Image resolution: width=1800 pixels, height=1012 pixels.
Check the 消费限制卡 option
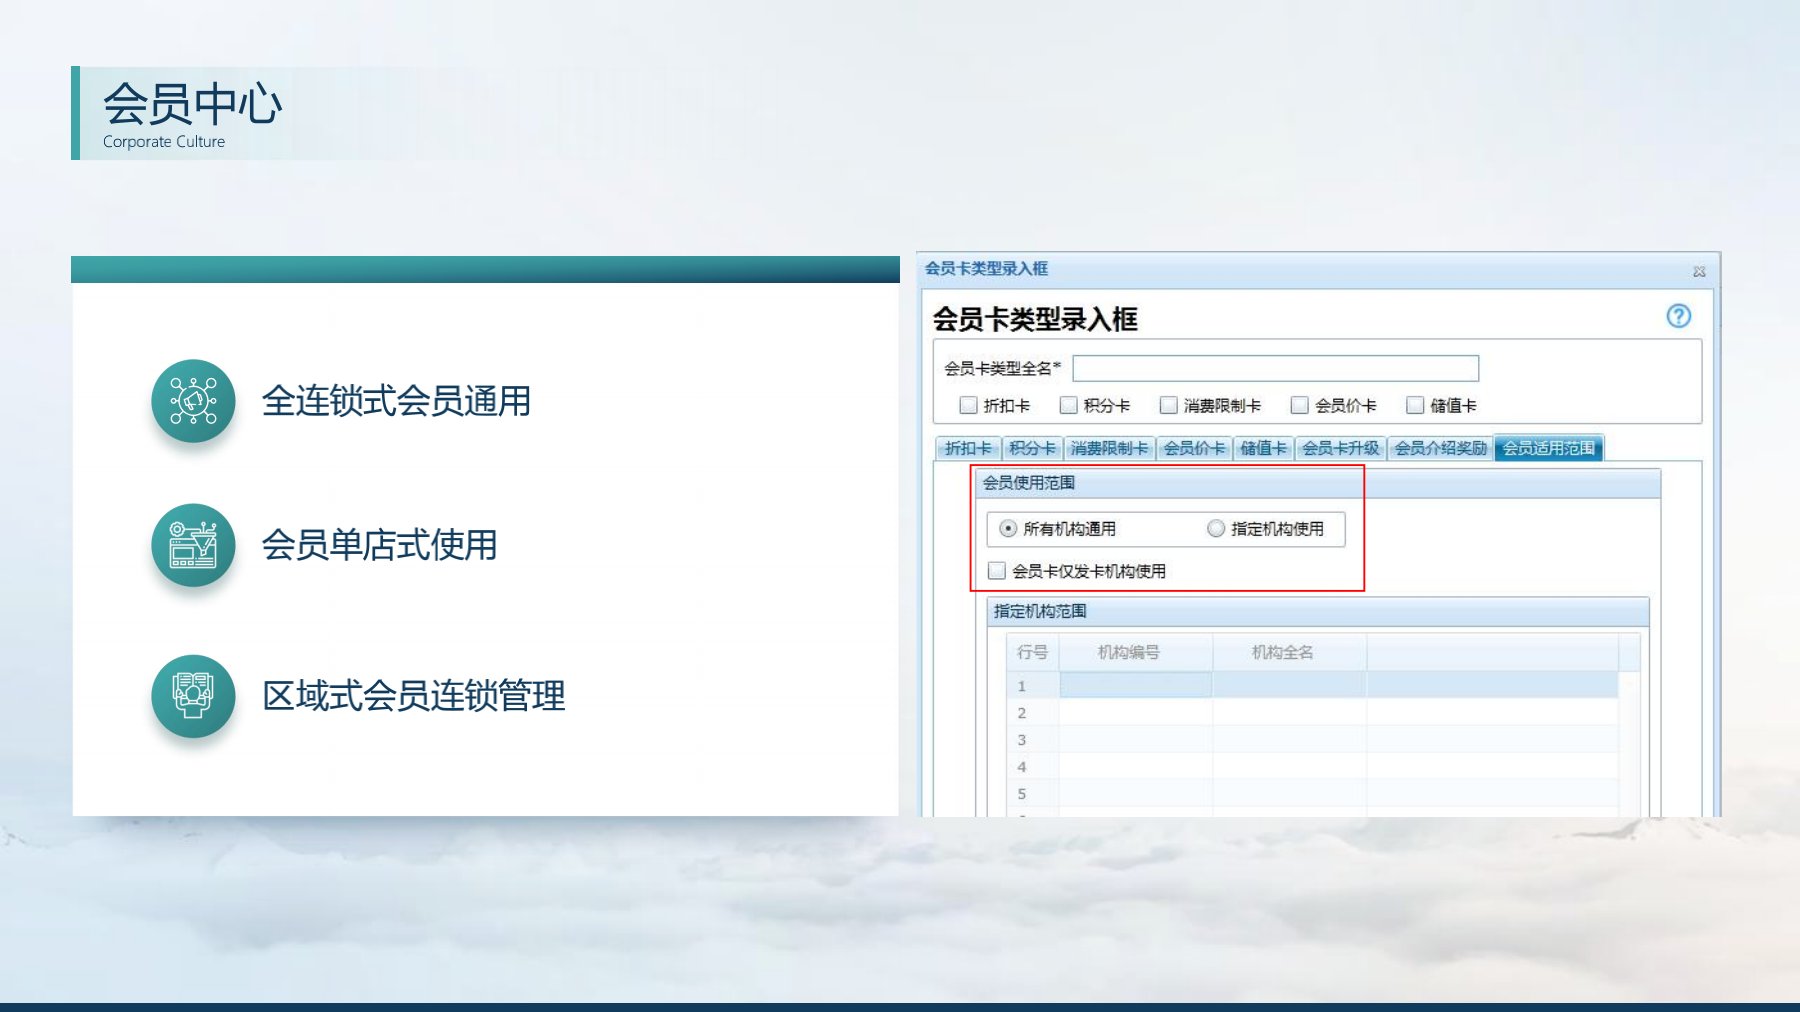[x=1167, y=405]
